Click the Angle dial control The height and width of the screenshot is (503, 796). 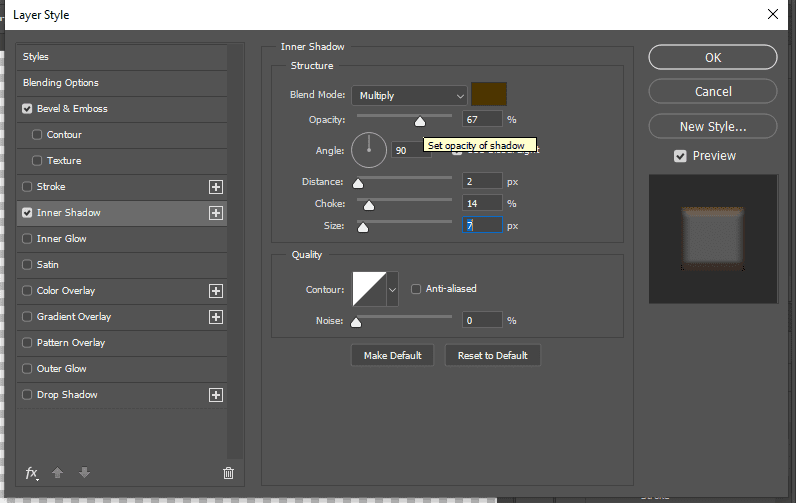coord(369,150)
